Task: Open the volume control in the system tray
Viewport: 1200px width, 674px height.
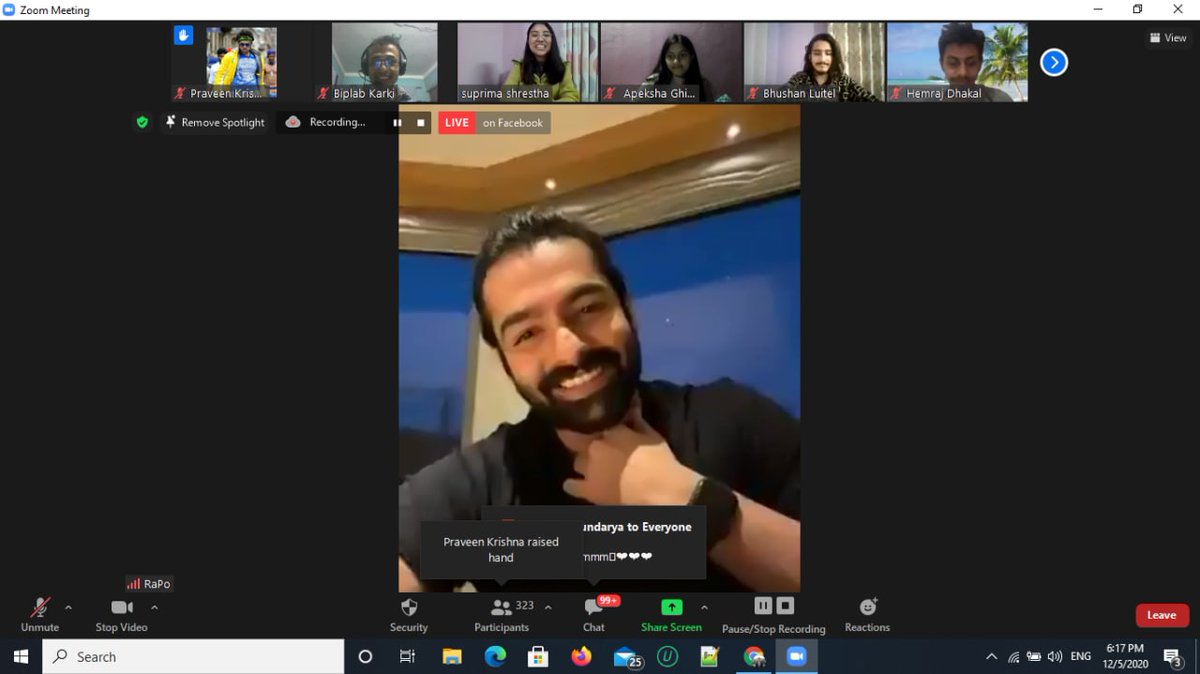Action: (x=1055, y=657)
